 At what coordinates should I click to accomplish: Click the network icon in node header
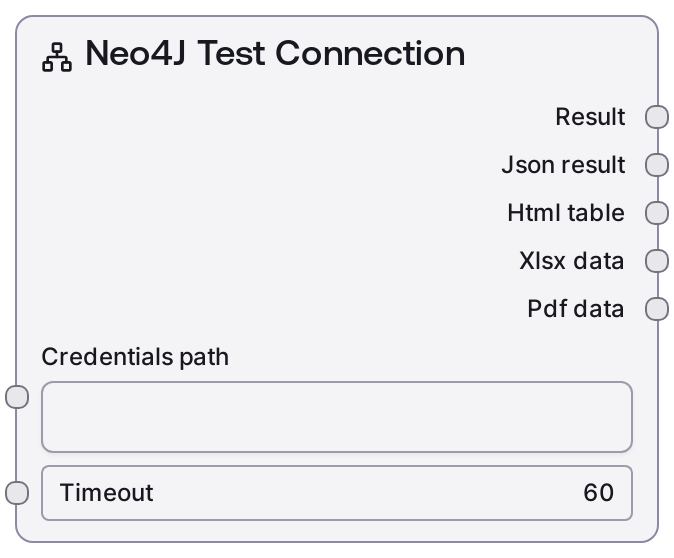(x=58, y=59)
